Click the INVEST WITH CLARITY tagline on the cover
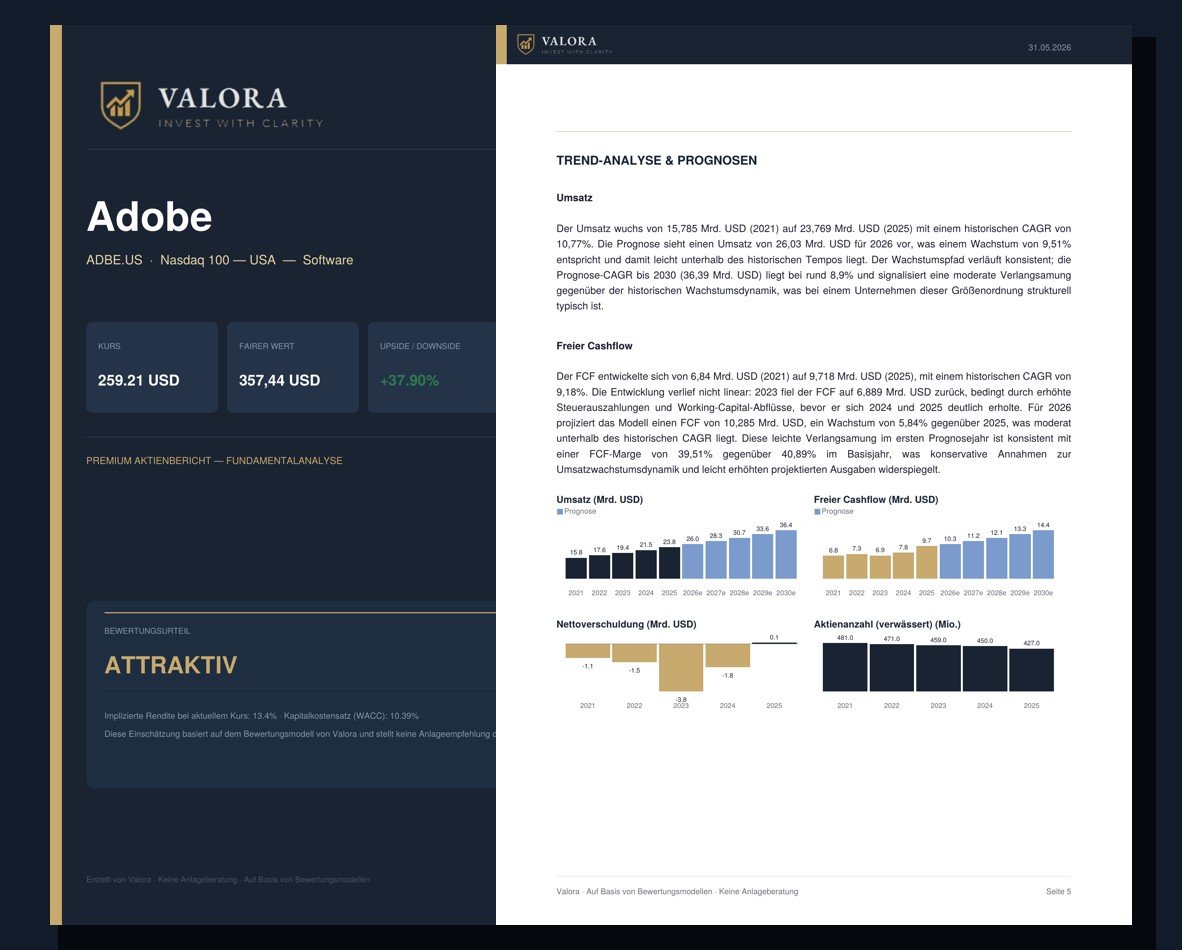 pos(240,123)
